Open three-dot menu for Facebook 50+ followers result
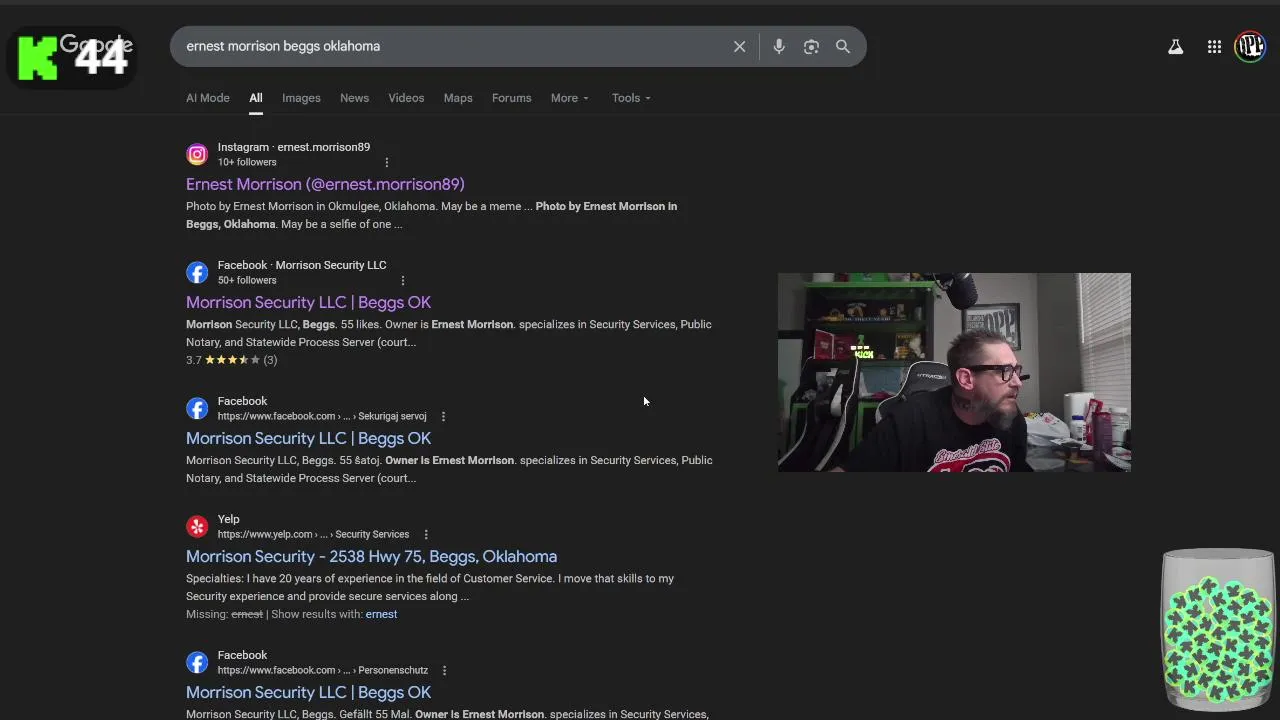Image resolution: width=1280 pixels, height=720 pixels. tap(403, 280)
